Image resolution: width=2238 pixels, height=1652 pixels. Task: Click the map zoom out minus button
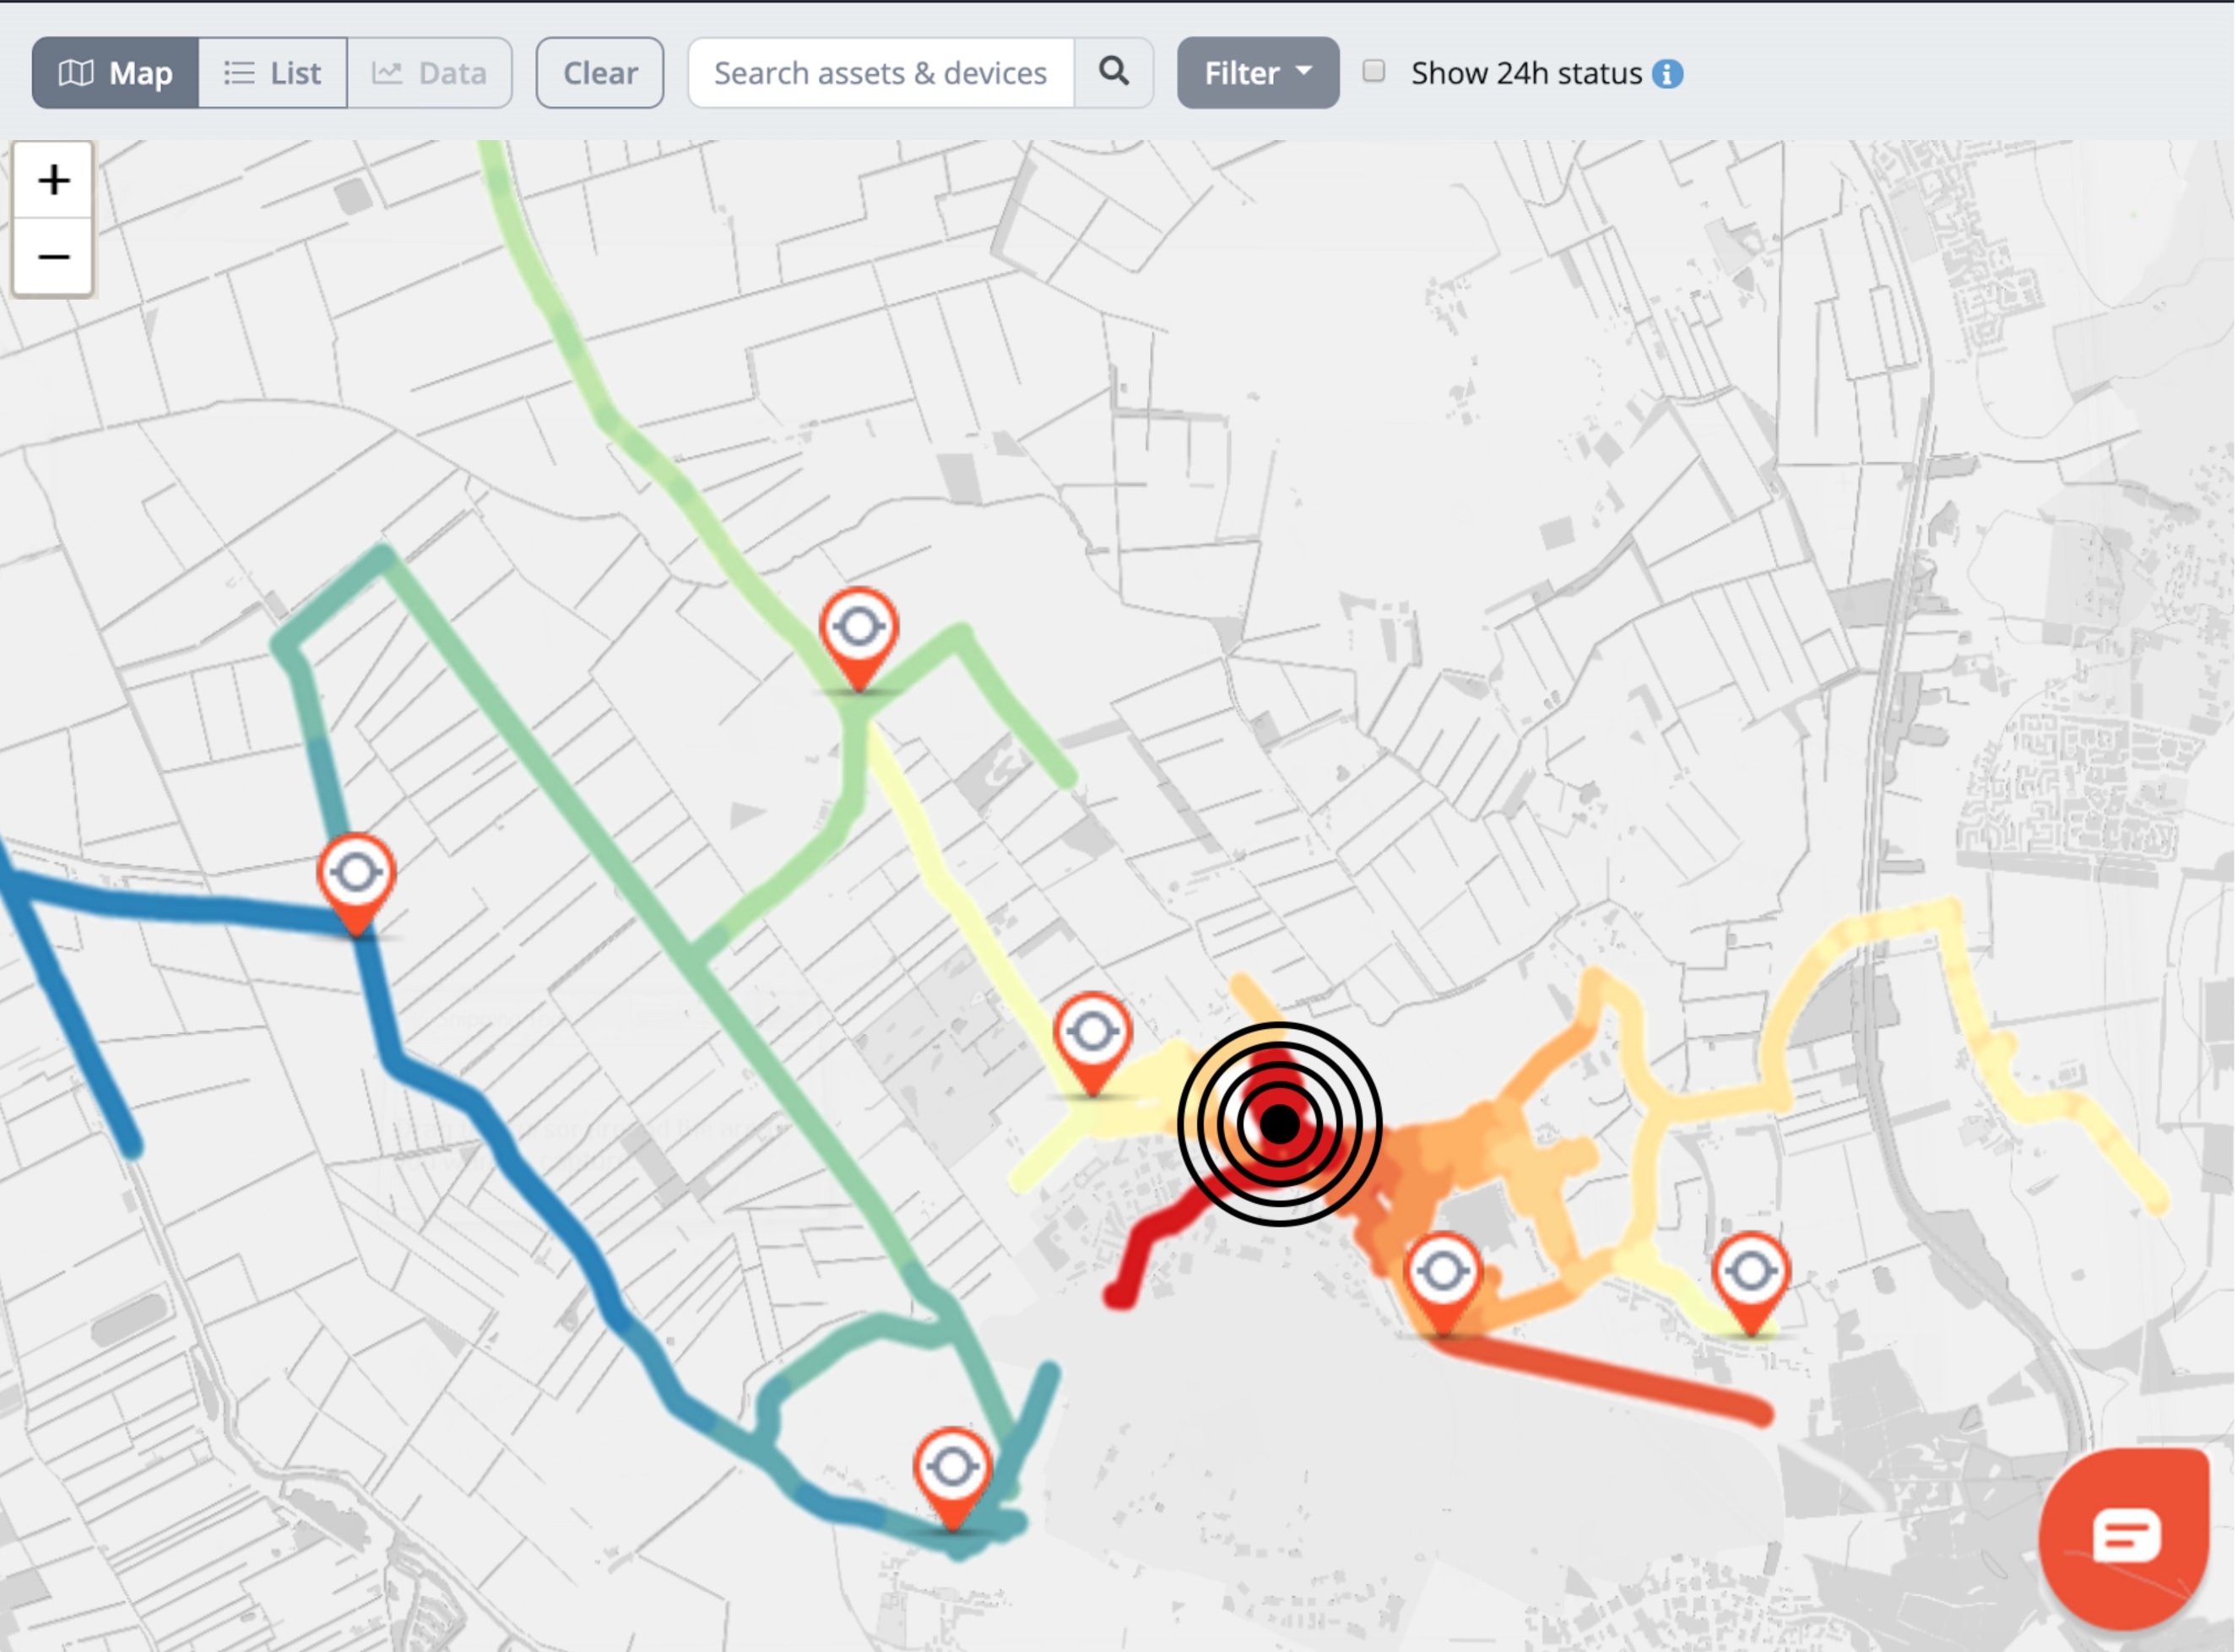pyautogui.click(x=53, y=257)
